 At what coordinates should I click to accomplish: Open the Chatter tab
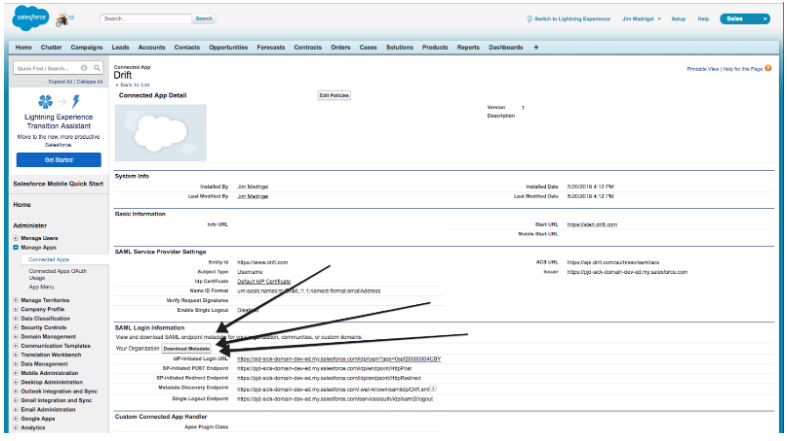[x=51, y=47]
